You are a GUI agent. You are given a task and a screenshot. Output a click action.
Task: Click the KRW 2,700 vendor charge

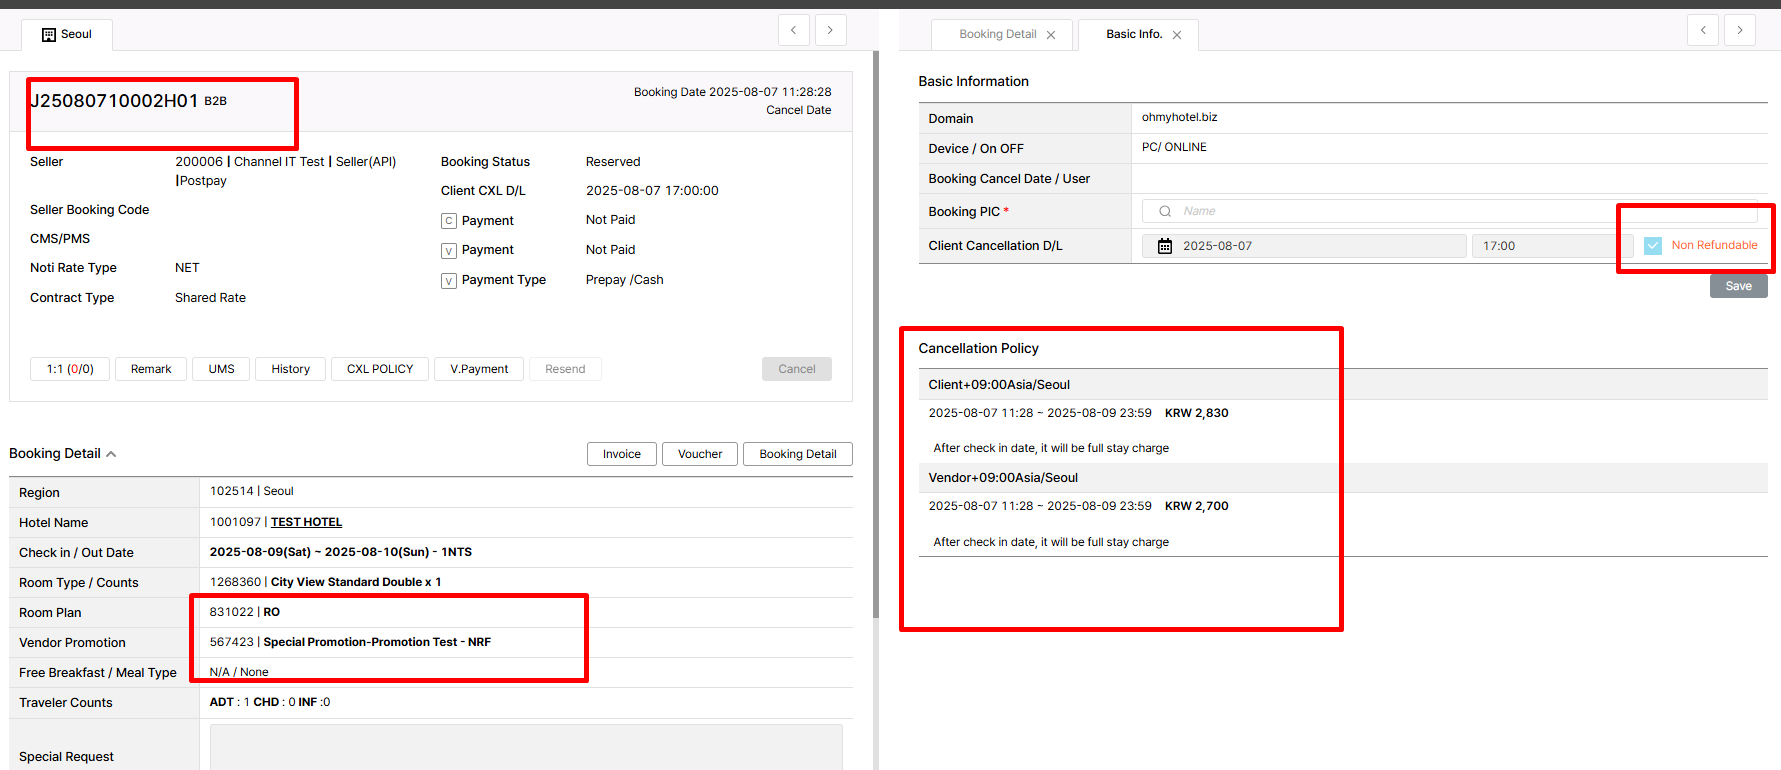point(1197,506)
